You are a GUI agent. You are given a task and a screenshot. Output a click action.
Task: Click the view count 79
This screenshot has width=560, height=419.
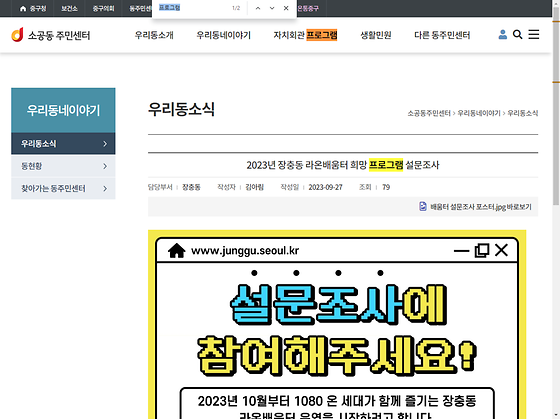(x=386, y=187)
